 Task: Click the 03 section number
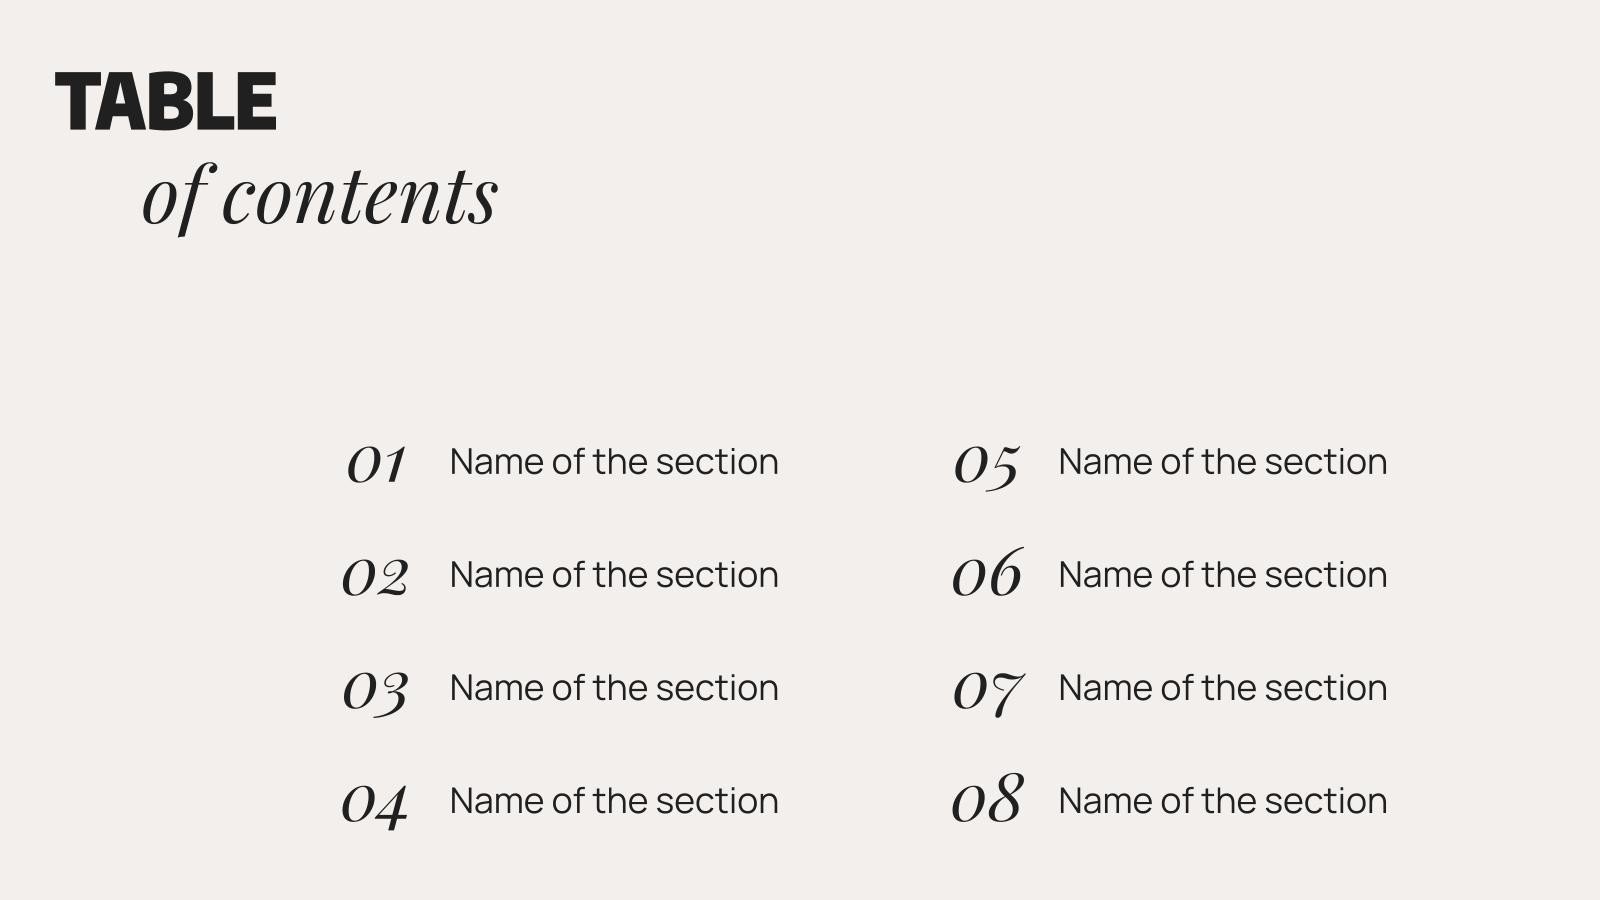[x=375, y=690]
